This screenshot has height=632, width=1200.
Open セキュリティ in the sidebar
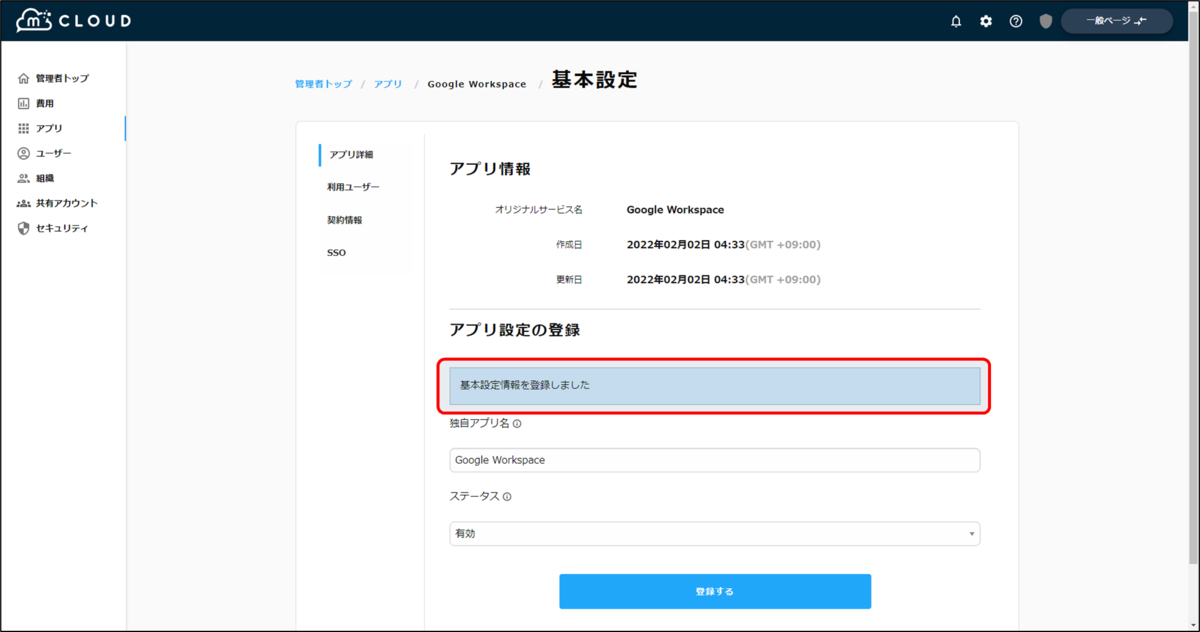point(62,228)
